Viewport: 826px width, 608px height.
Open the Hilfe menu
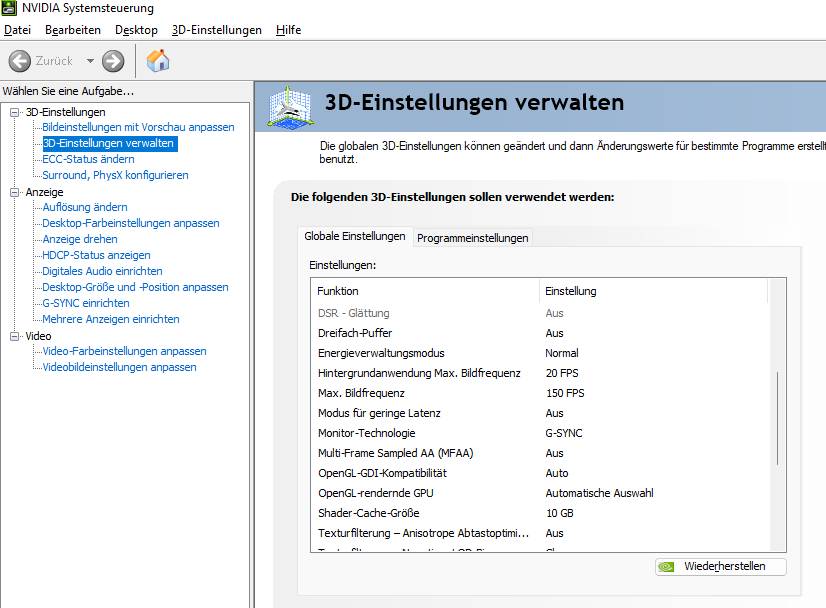[288, 30]
